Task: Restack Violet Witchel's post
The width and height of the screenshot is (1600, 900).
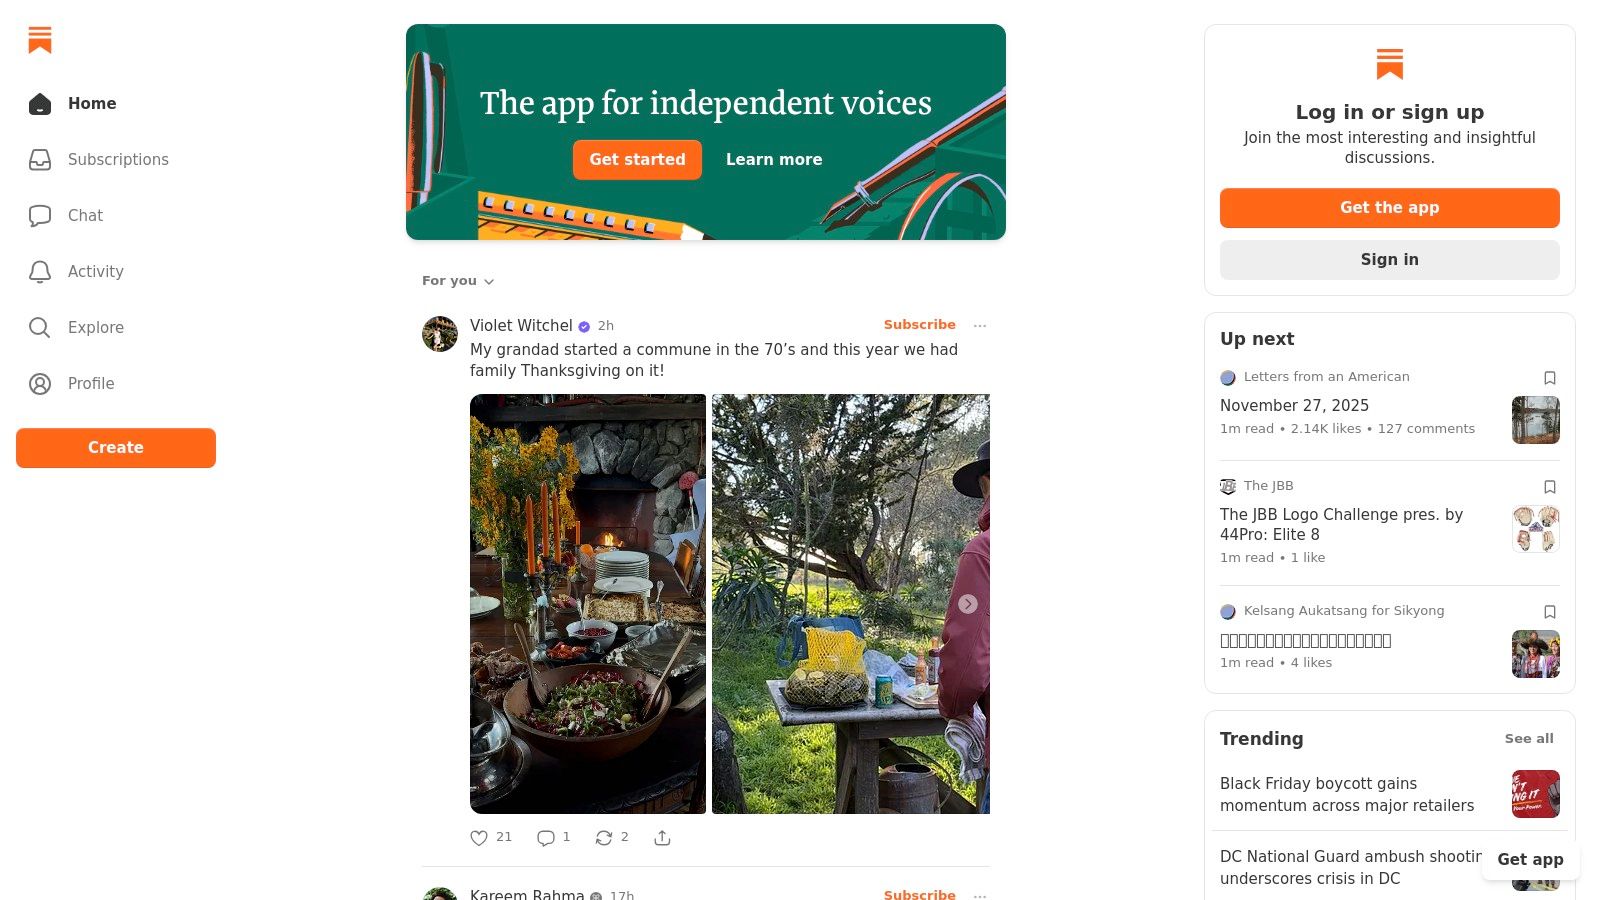Action: click(x=604, y=838)
